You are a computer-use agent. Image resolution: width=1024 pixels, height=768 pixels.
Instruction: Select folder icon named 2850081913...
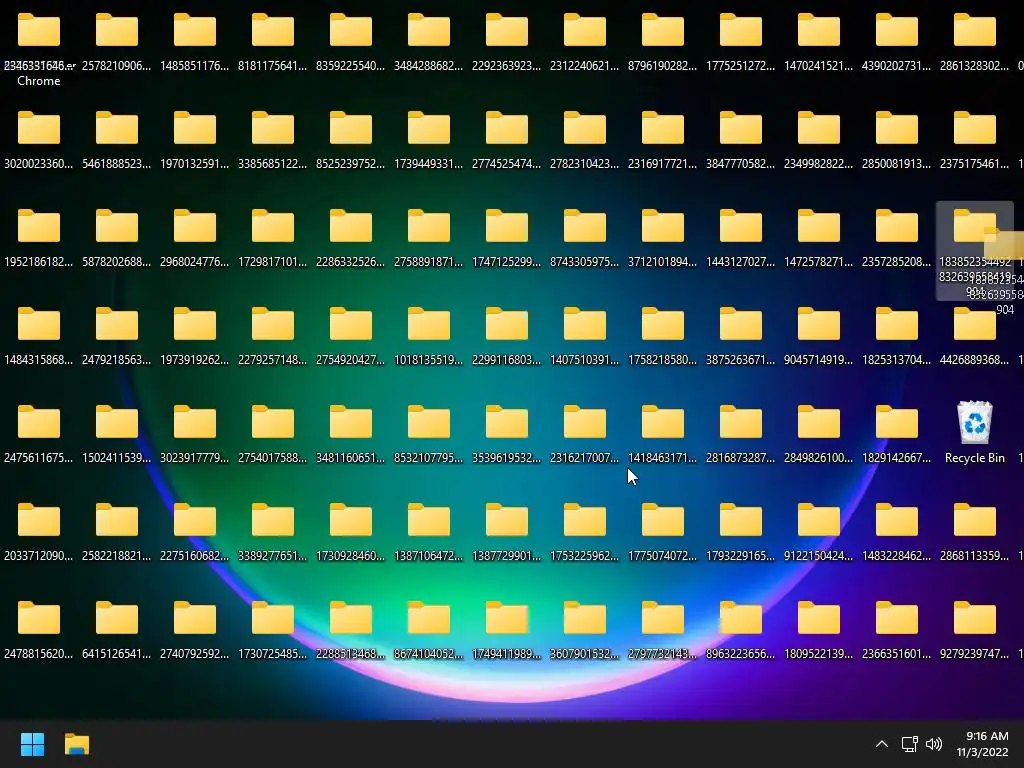pyautogui.click(x=897, y=129)
